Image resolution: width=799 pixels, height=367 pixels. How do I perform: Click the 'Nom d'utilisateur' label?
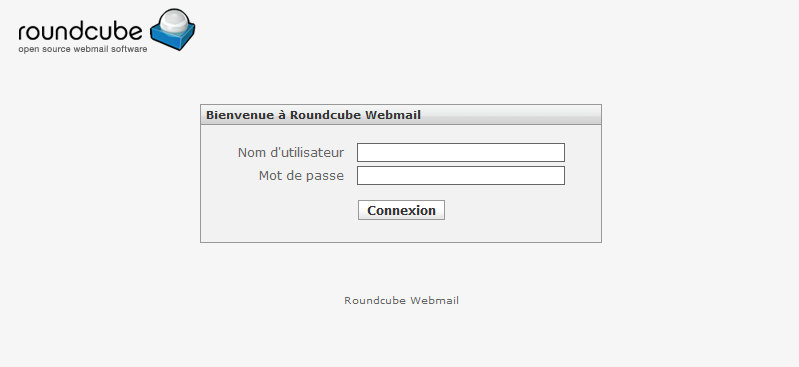point(290,152)
